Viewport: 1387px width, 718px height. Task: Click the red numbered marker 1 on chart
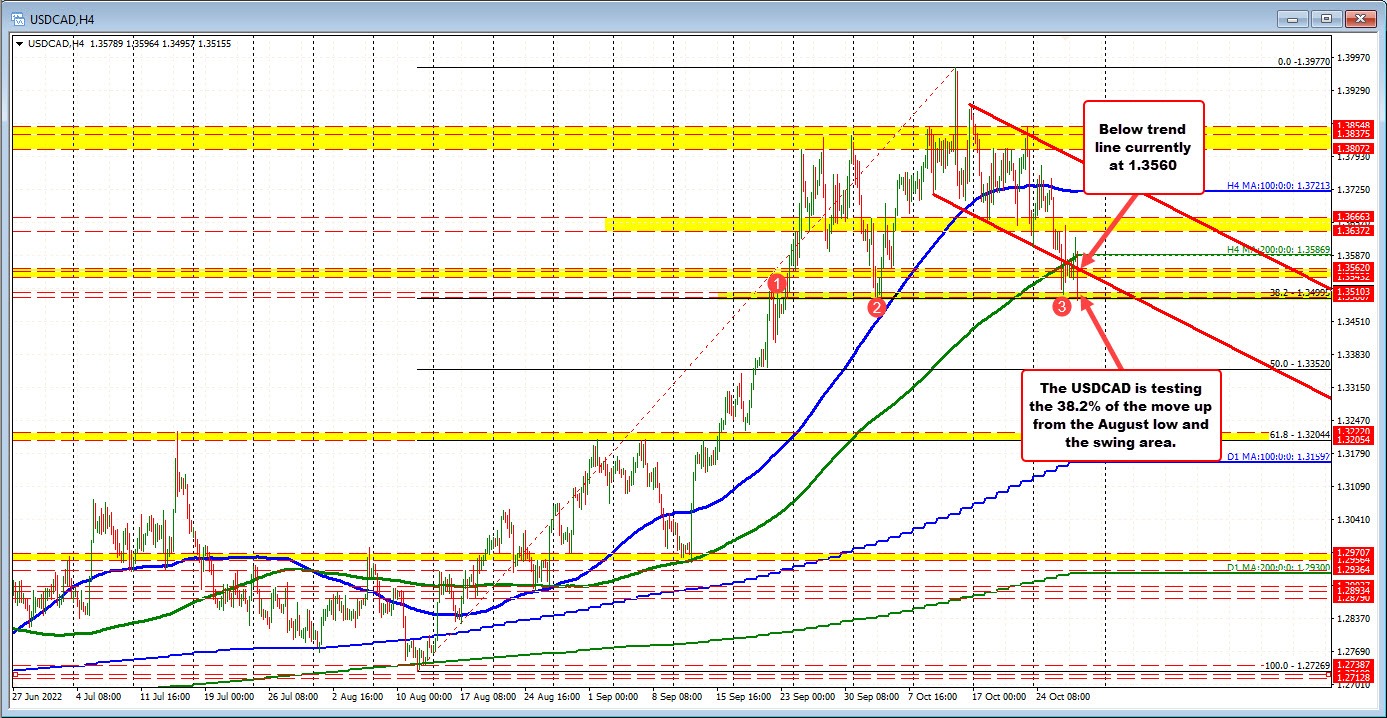click(x=779, y=284)
